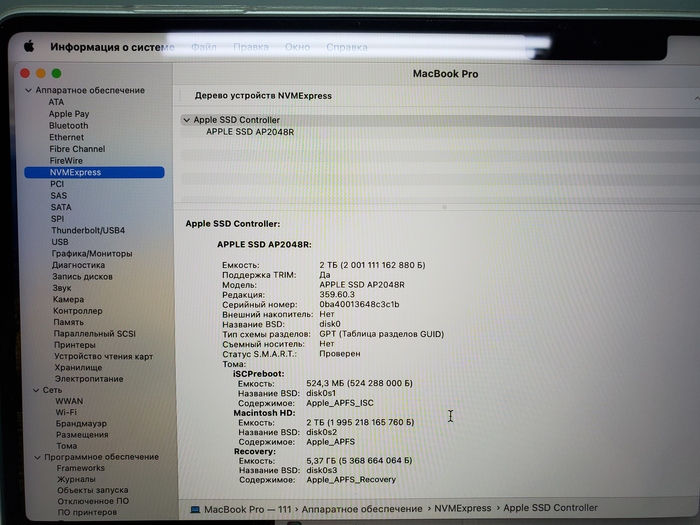Viewport: 700px width, 525px height.
Task: Select SPI in the sidebar
Action: [57, 219]
